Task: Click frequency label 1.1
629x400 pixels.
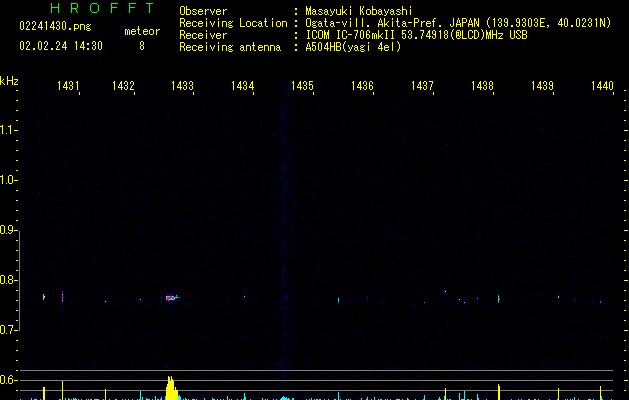Action: click(9, 130)
